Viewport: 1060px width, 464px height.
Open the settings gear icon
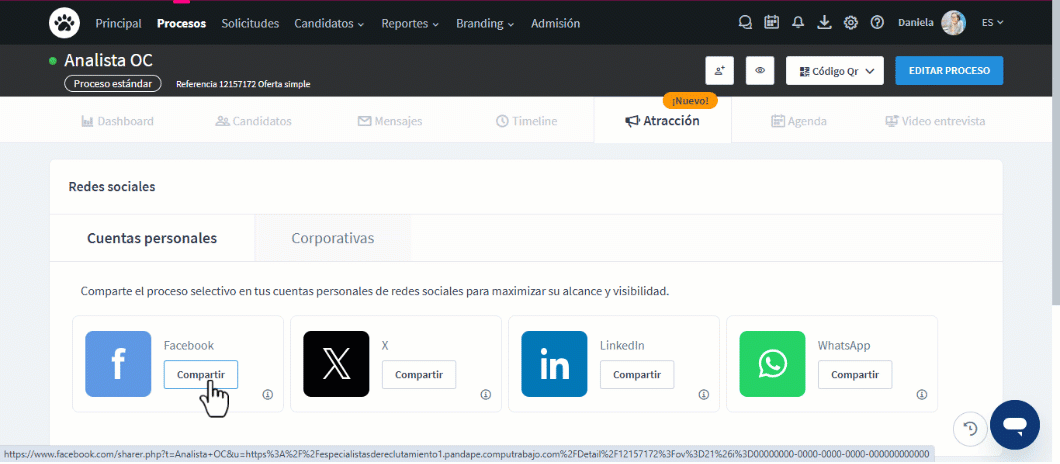850,23
